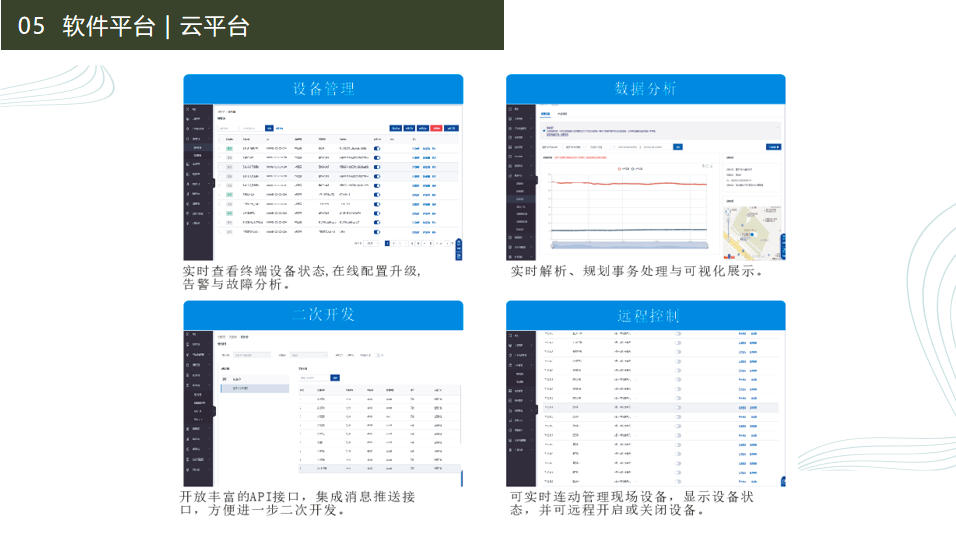The image size is (956, 534).
Task: Select the first underlined tab in 数据分析
Action: pyautogui.click(x=546, y=114)
